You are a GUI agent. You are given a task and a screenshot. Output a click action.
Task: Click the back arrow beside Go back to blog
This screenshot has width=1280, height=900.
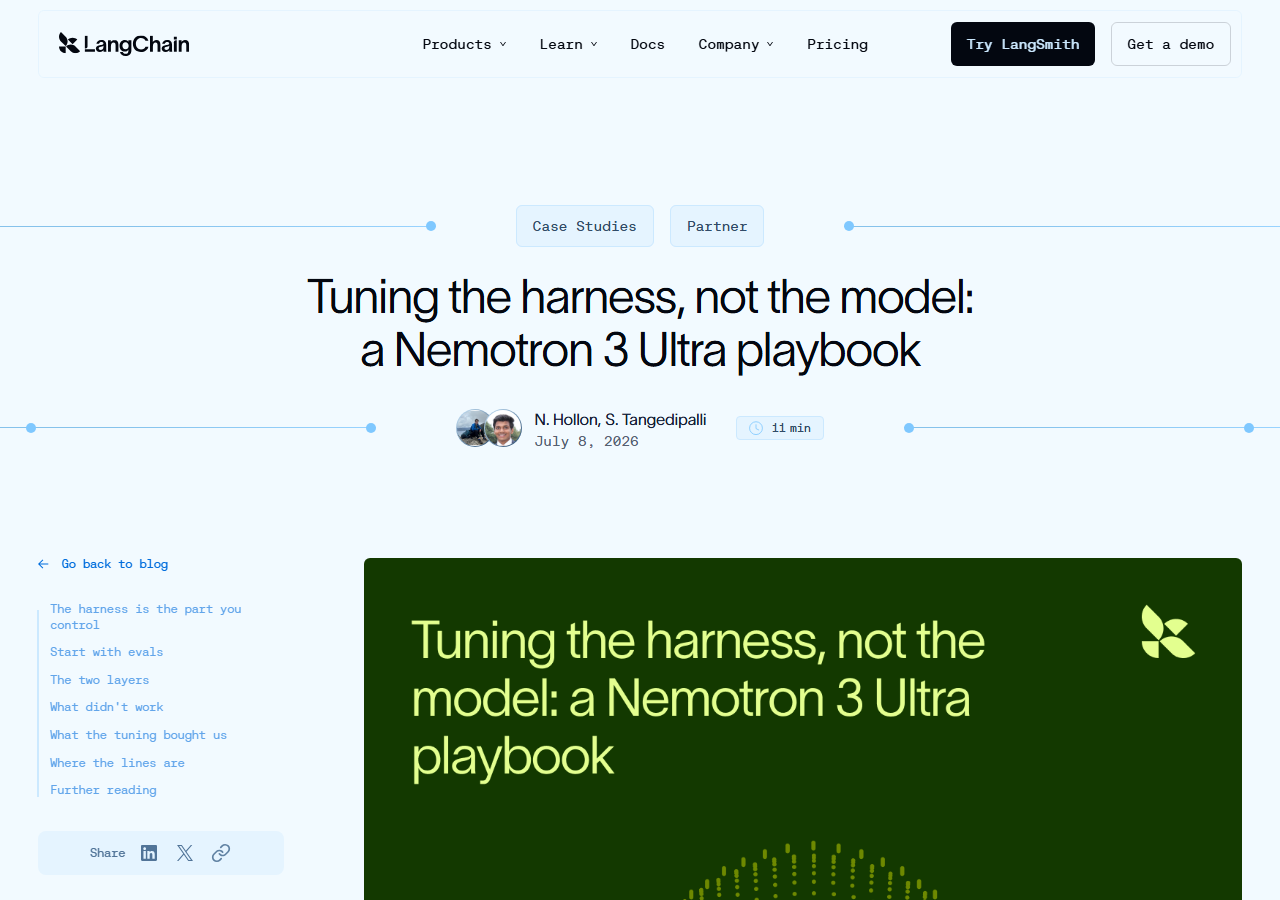pos(43,564)
